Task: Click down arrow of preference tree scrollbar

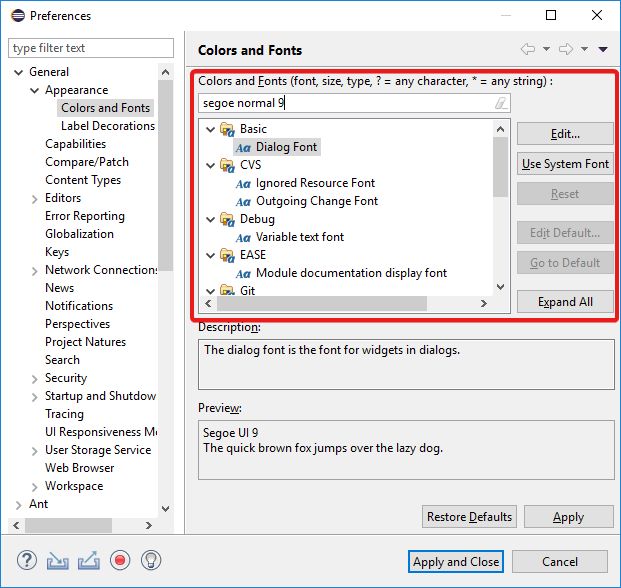Action: [166, 509]
